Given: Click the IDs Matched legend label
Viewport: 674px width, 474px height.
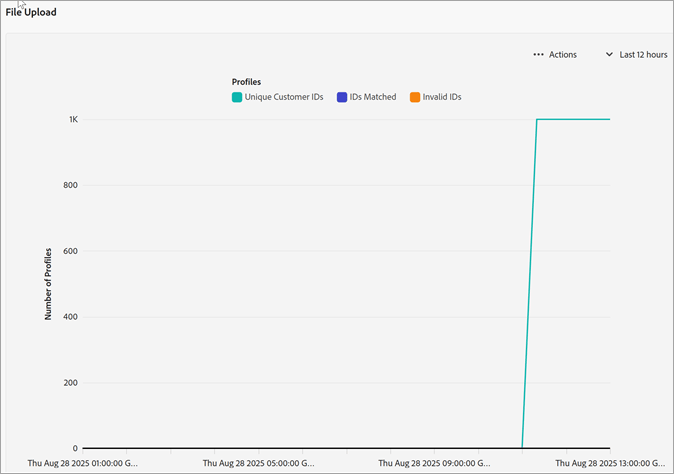Looking at the screenshot, I should pyautogui.click(x=373, y=97).
